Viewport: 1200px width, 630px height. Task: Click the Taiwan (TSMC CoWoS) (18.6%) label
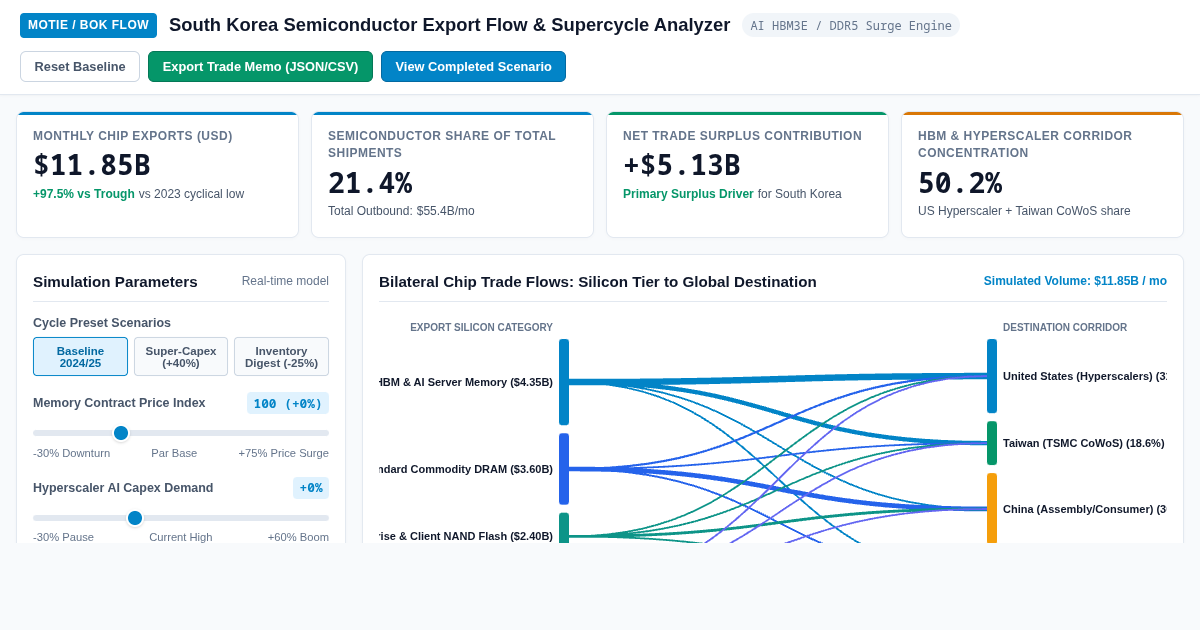[x=1083, y=443]
